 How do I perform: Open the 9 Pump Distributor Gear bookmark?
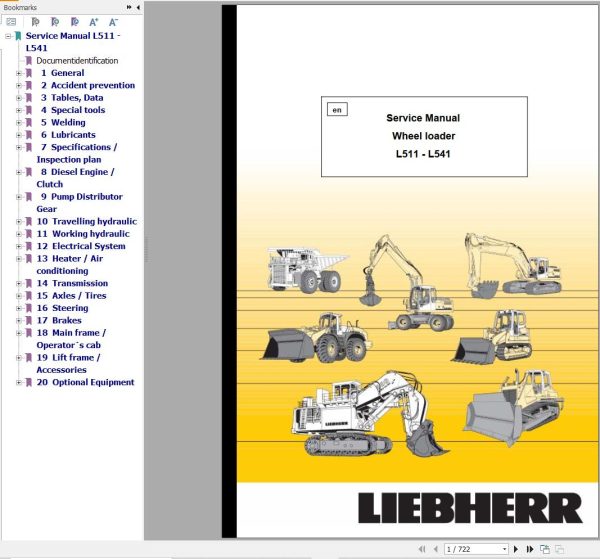[79, 202]
